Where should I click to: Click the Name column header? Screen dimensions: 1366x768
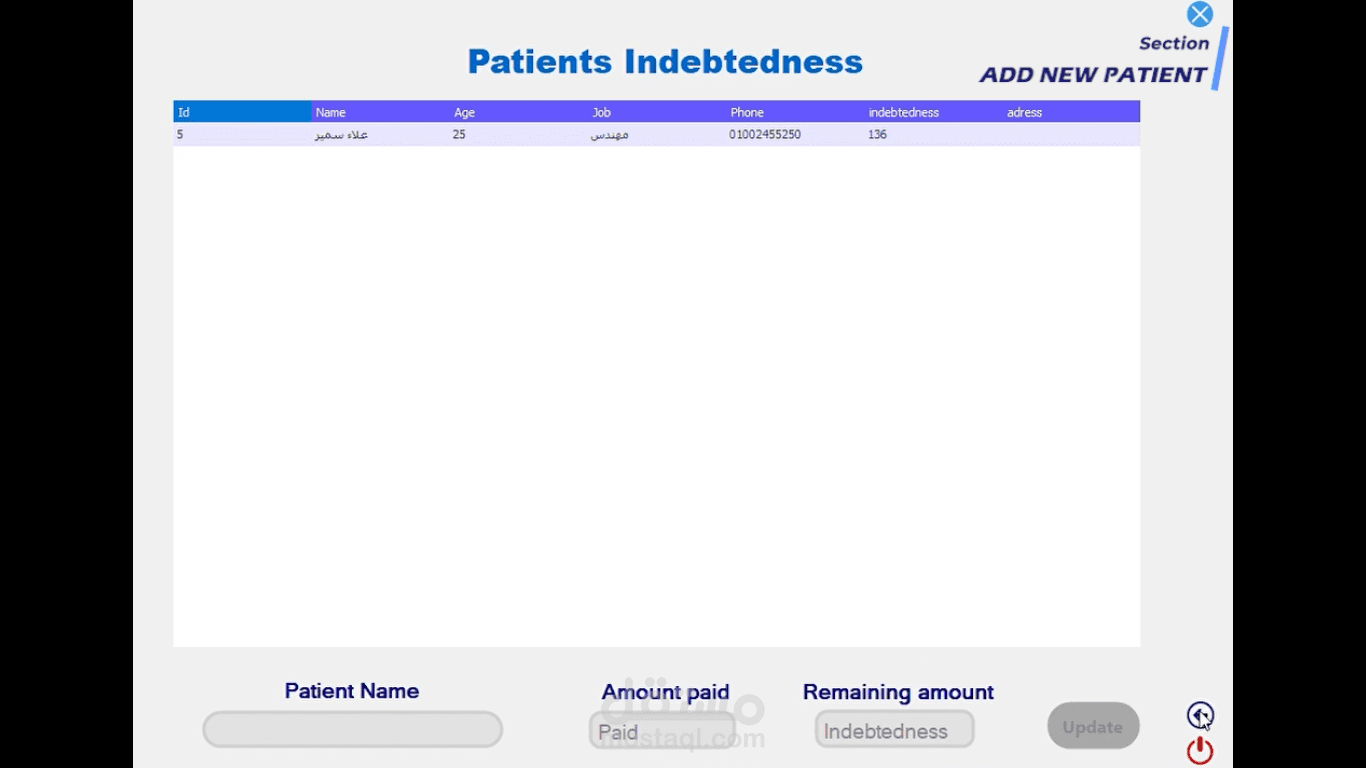pyautogui.click(x=380, y=112)
